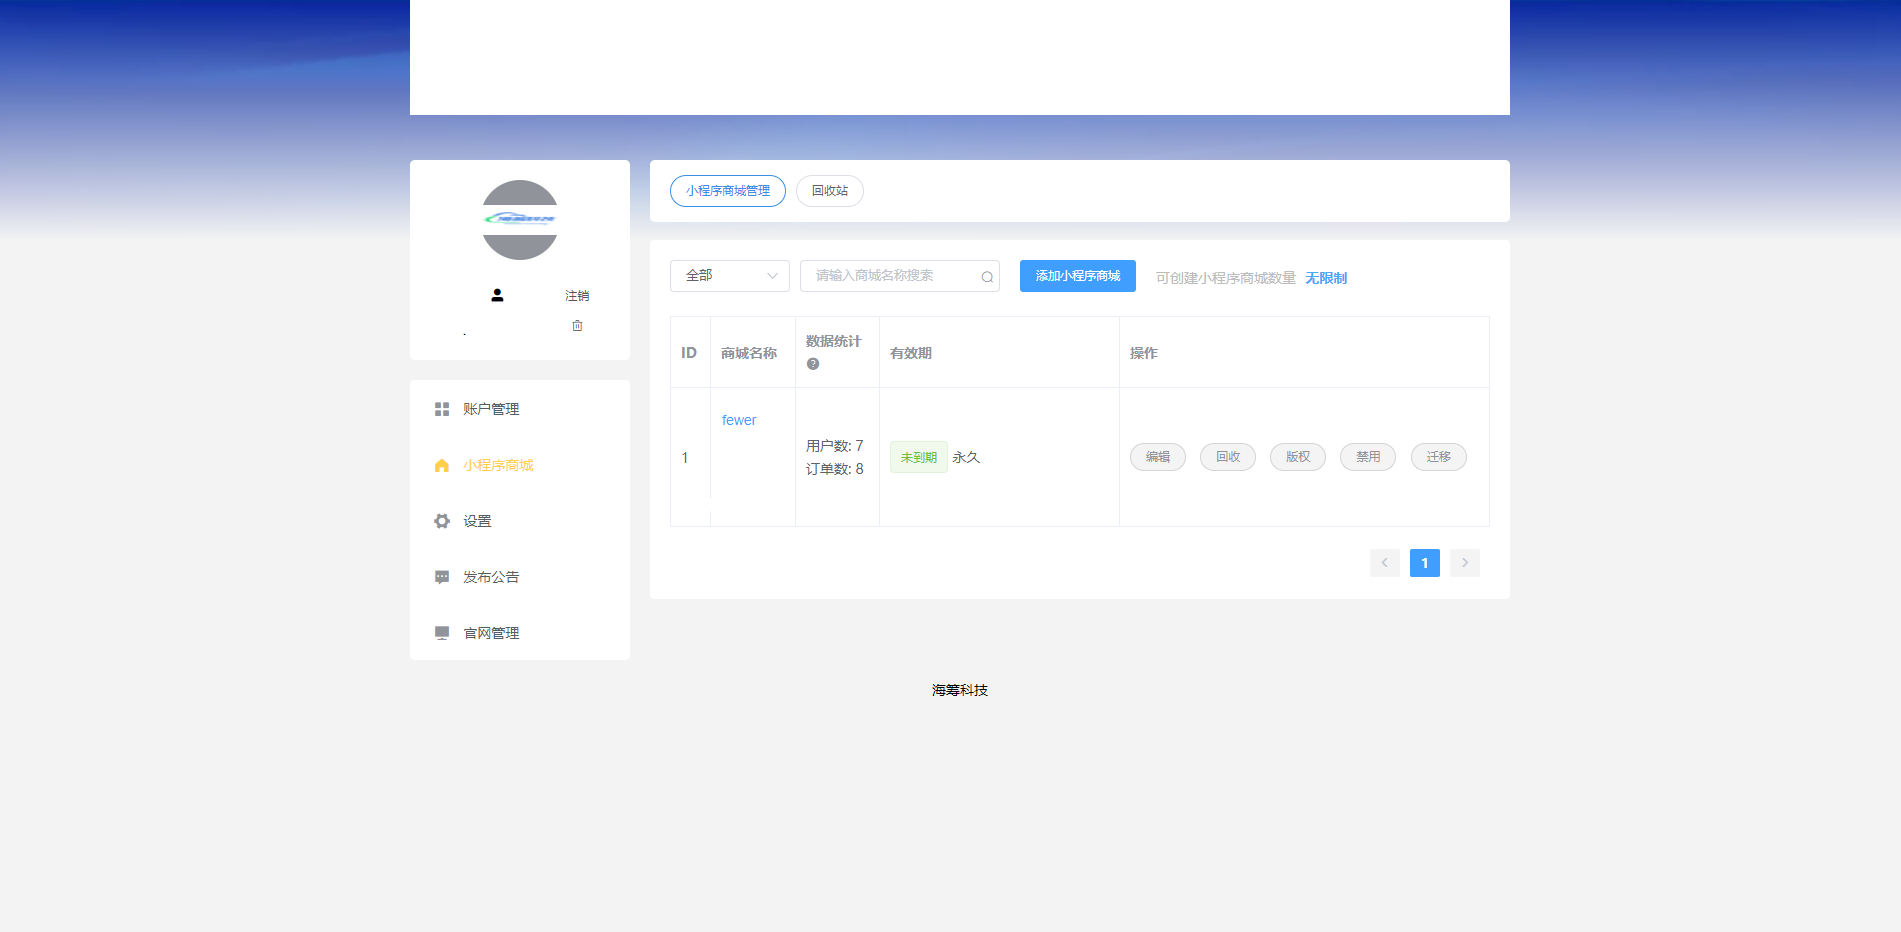Click the search magnifier icon in search box
1901x932 pixels.
pyautogui.click(x=985, y=276)
